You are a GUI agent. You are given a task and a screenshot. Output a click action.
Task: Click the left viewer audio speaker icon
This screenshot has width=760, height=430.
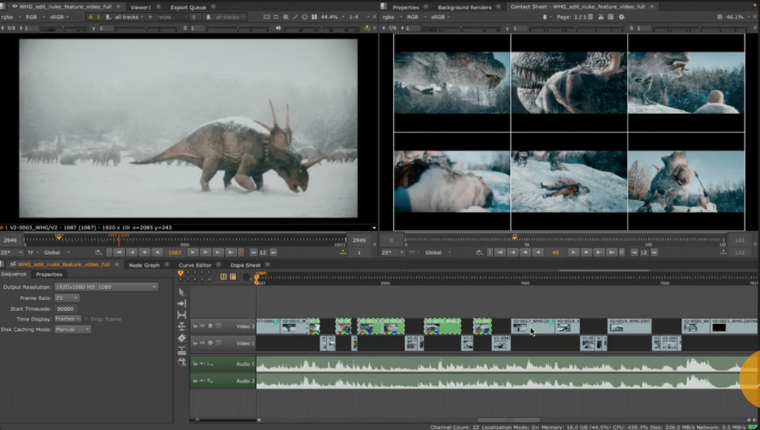[x=278, y=28]
